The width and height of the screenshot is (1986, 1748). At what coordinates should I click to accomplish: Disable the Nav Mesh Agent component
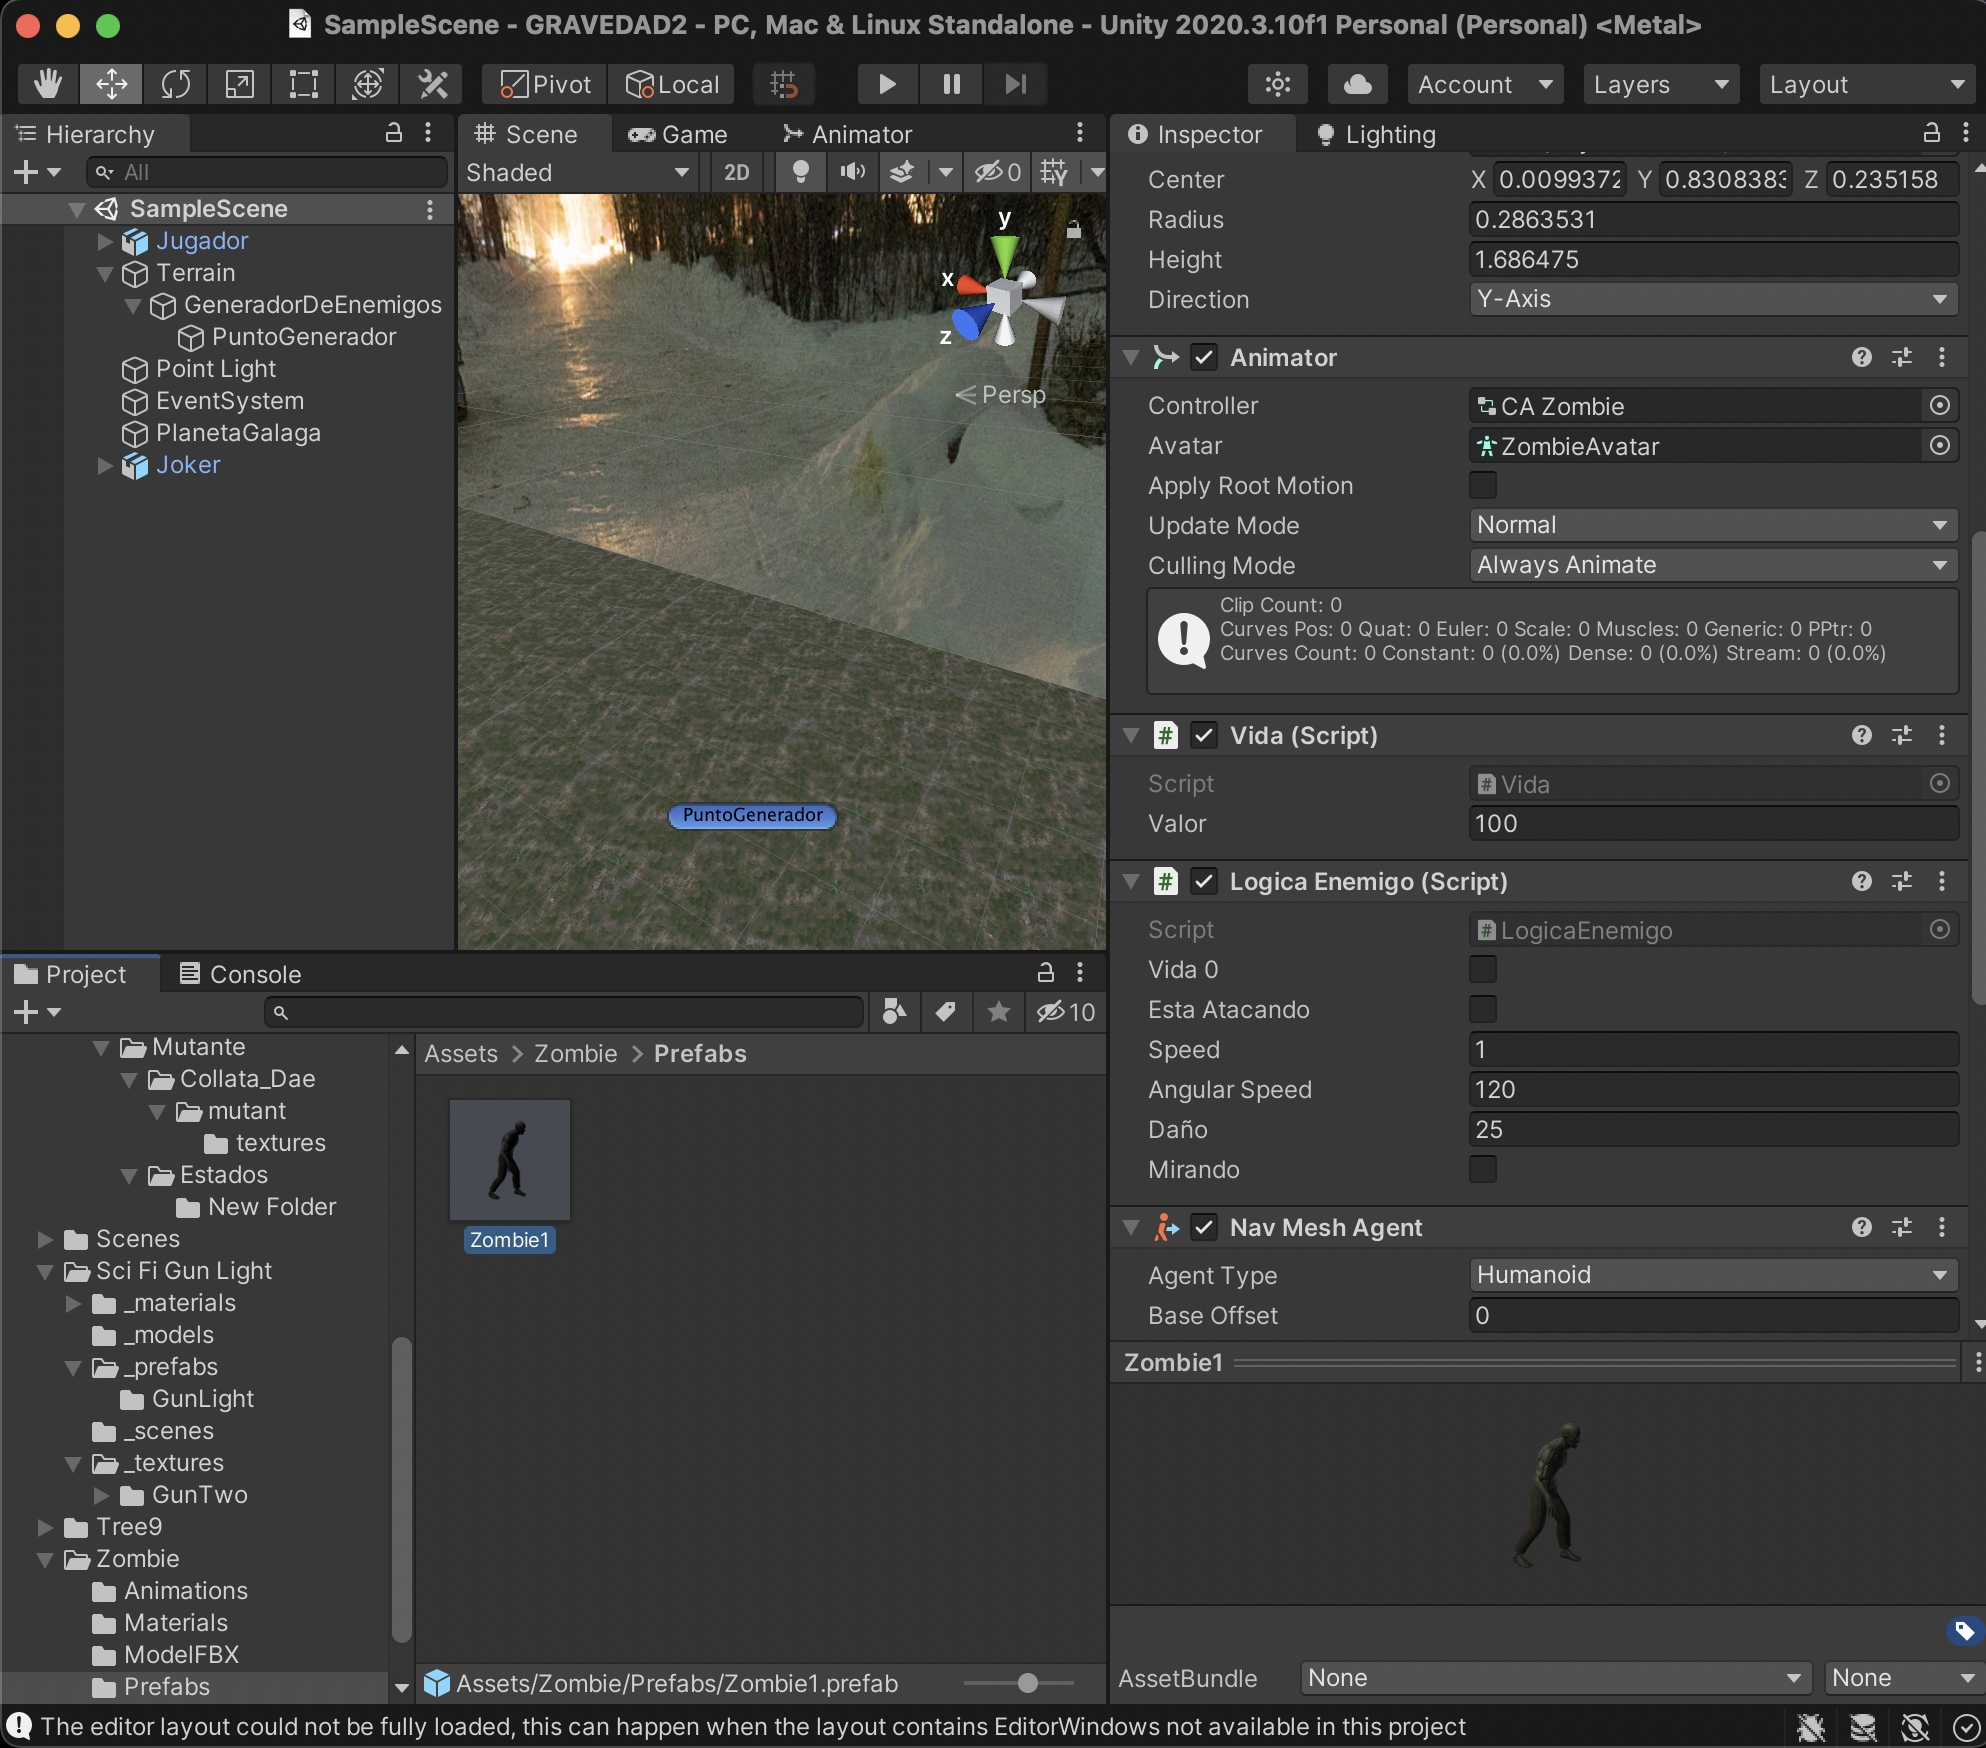point(1204,1227)
